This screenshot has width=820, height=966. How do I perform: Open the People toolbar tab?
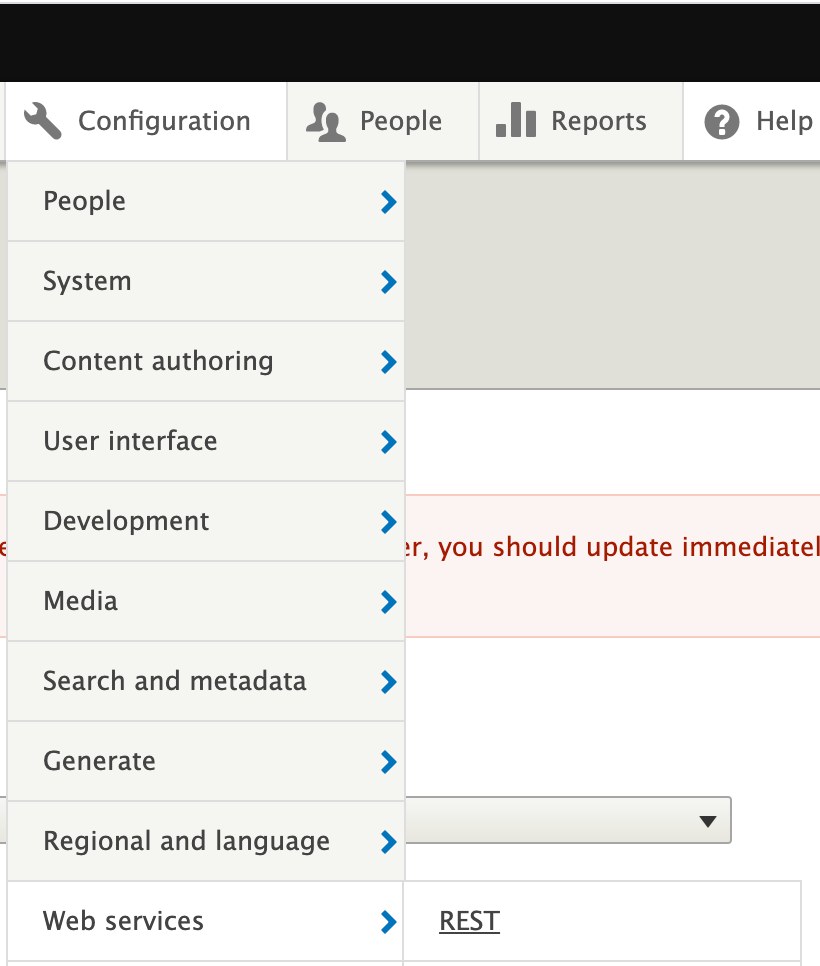tap(383, 121)
